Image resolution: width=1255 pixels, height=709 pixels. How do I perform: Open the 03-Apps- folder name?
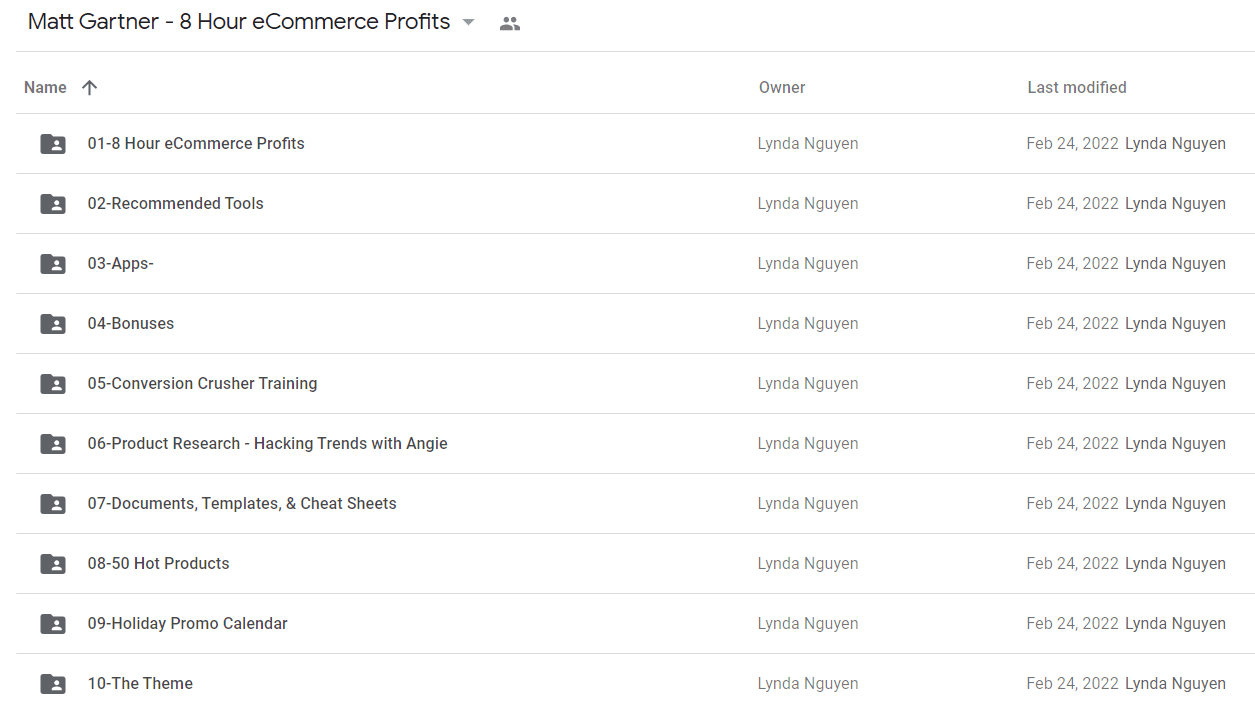click(120, 263)
